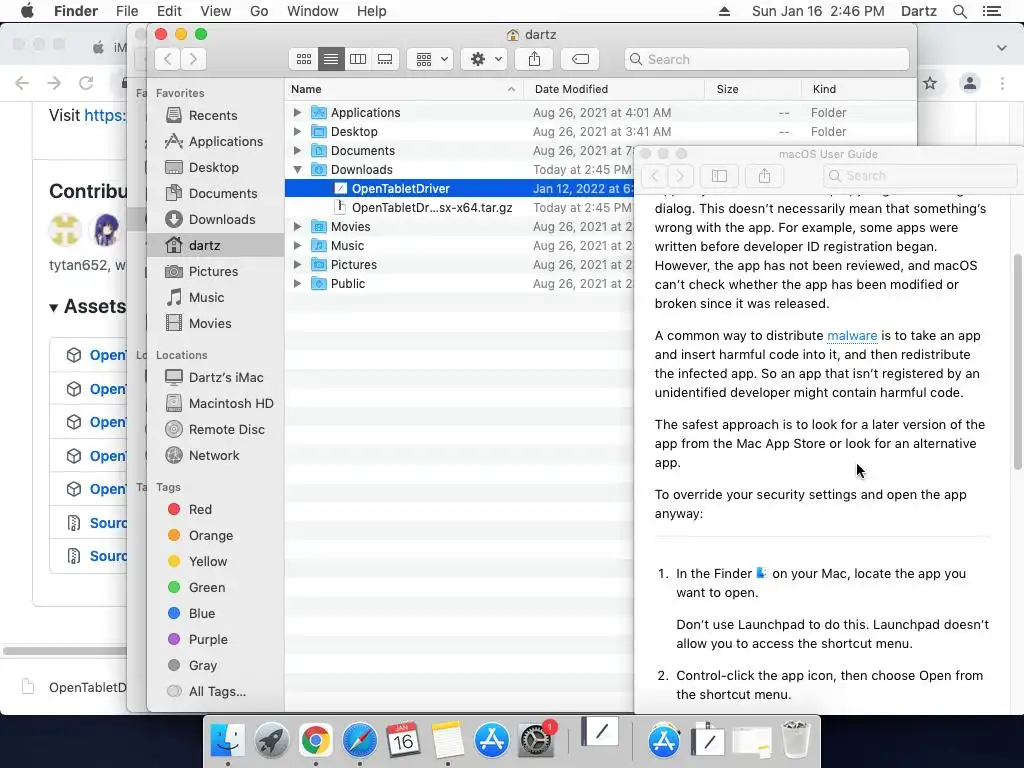This screenshot has height=768, width=1024.
Task: Select list view in Finder toolbar
Action: point(331,59)
